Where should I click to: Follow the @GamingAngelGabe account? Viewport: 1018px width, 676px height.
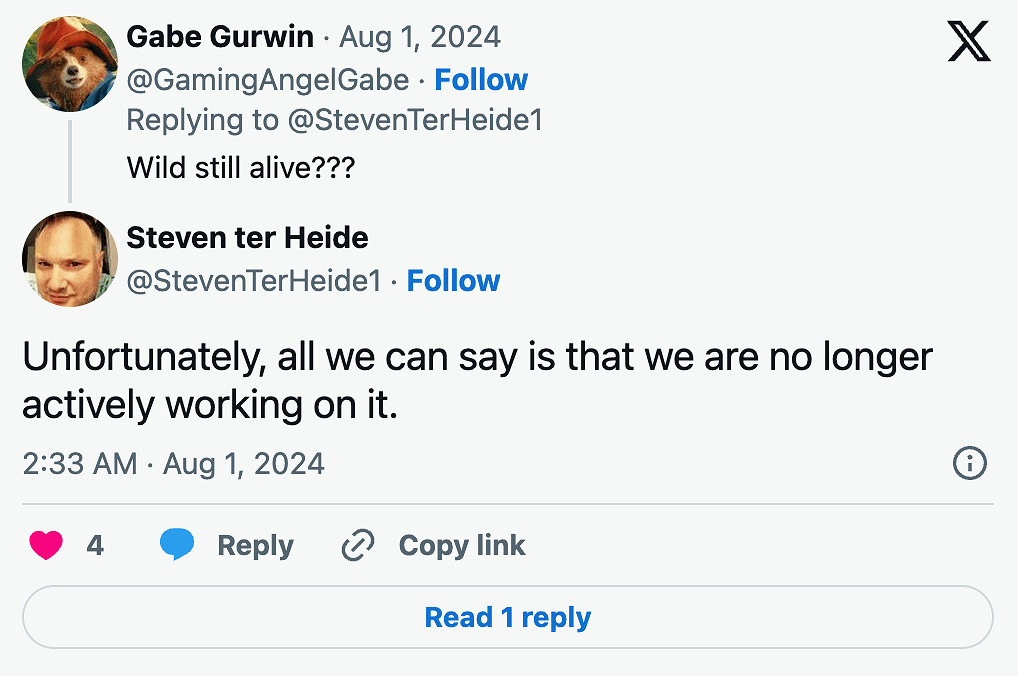481,80
